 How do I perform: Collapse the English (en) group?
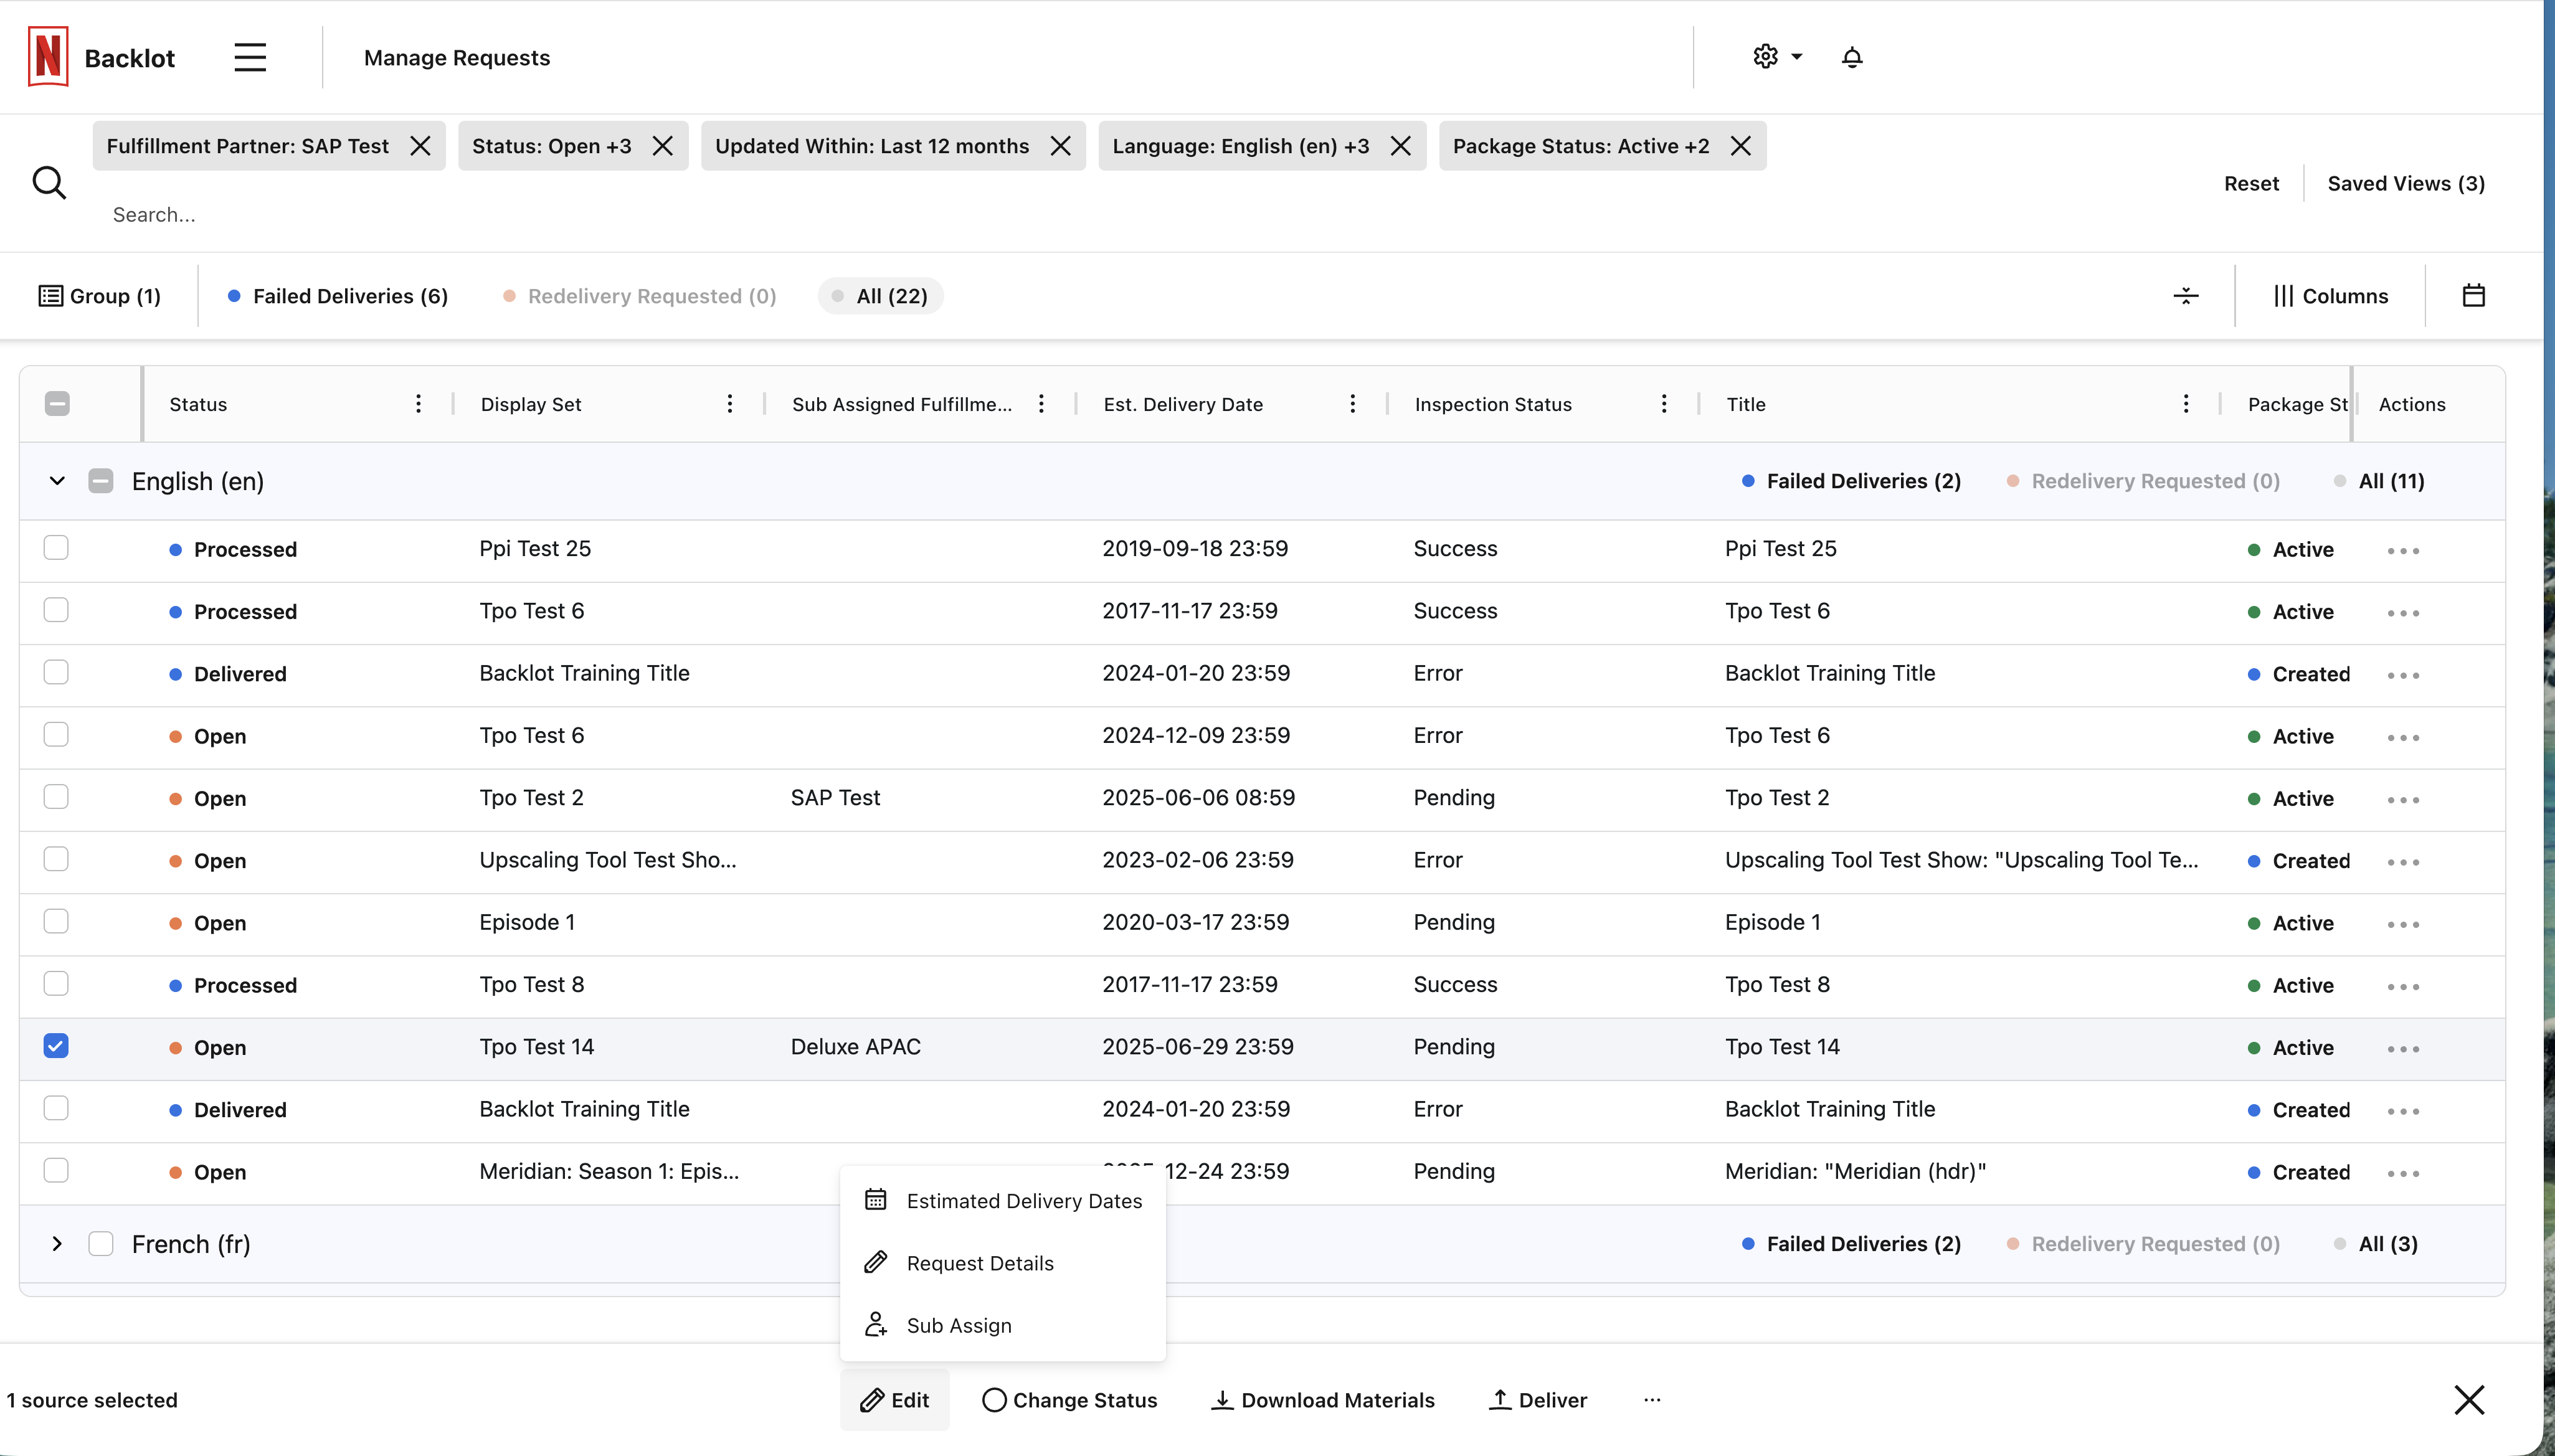point(57,481)
